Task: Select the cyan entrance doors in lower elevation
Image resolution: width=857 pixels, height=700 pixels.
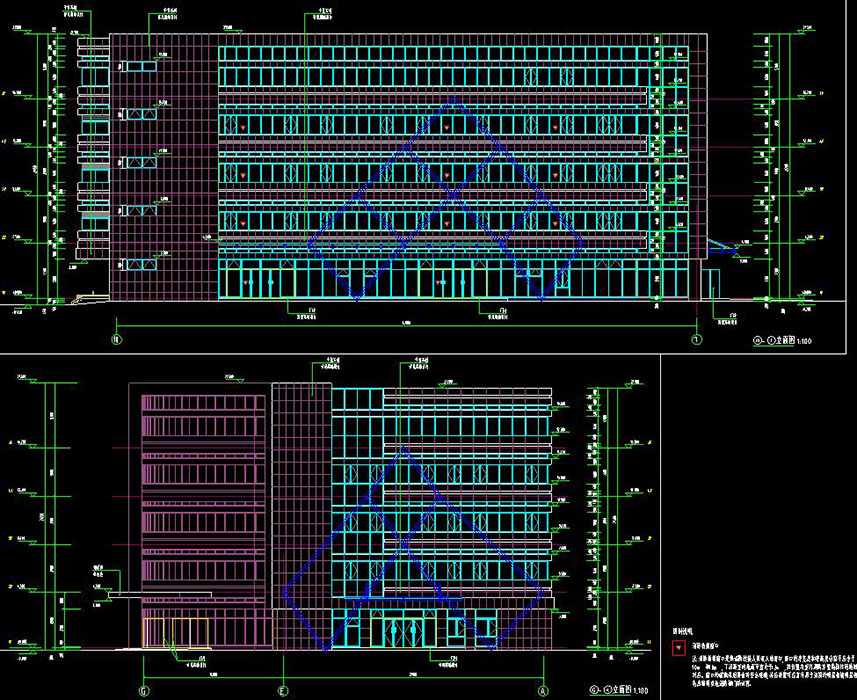Action: pyautogui.click(x=400, y=632)
